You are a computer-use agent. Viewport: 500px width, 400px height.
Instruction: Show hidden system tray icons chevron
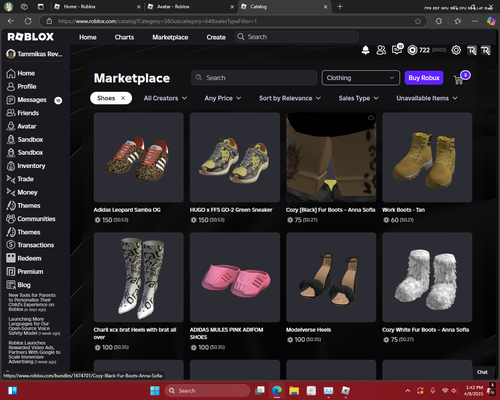pos(408,391)
